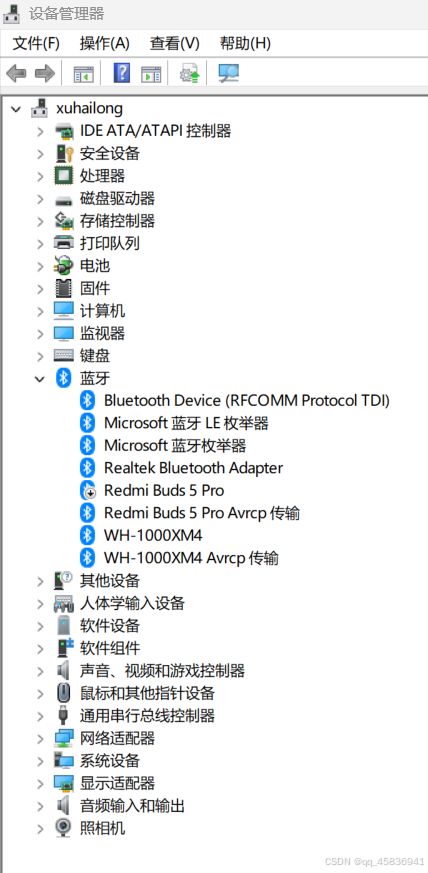Open the 操作(A) menu

105,43
